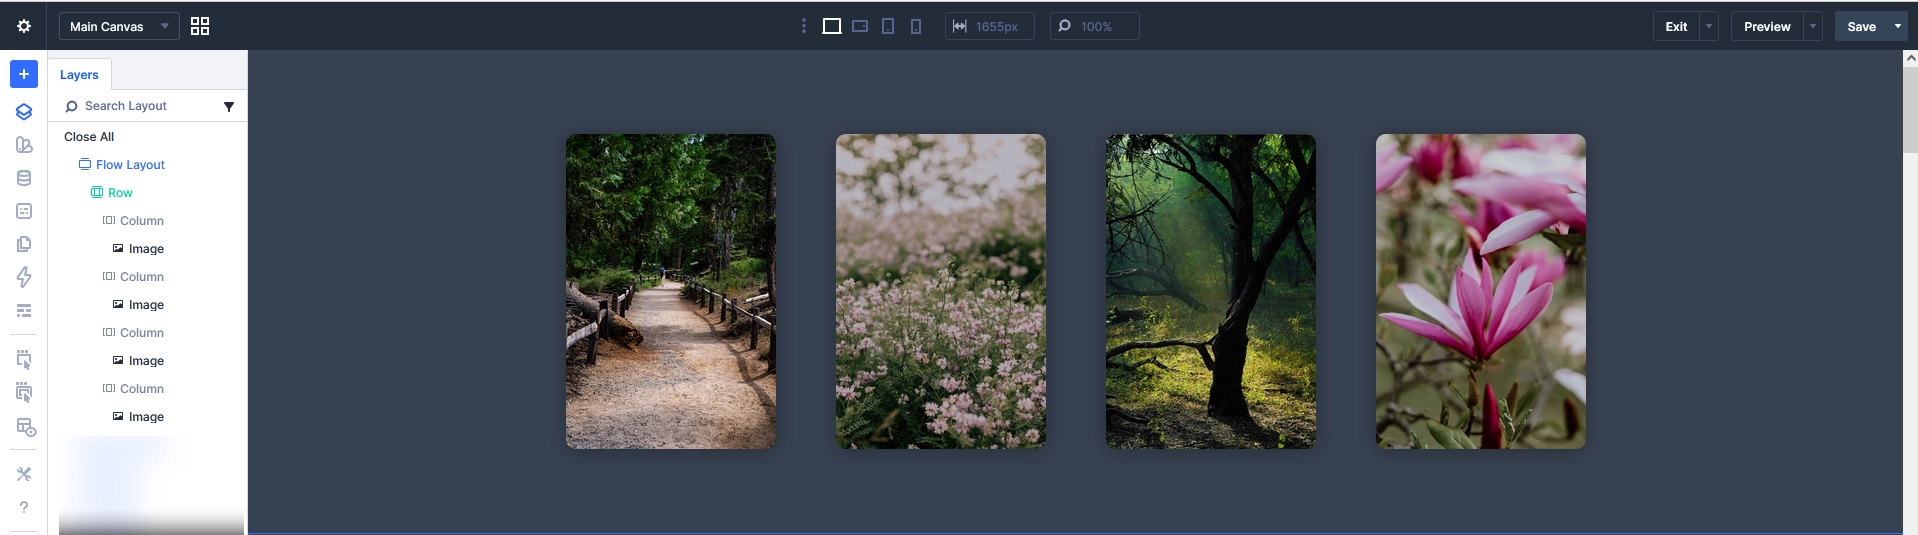This screenshot has width=1918, height=535.
Task: Select the Layers tab
Action: coord(79,75)
